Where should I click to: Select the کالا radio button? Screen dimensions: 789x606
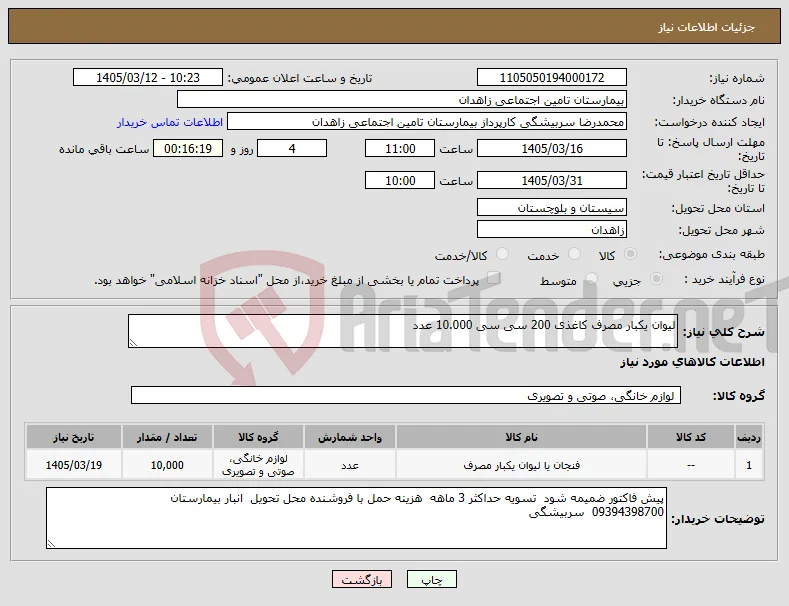[x=630, y=254]
